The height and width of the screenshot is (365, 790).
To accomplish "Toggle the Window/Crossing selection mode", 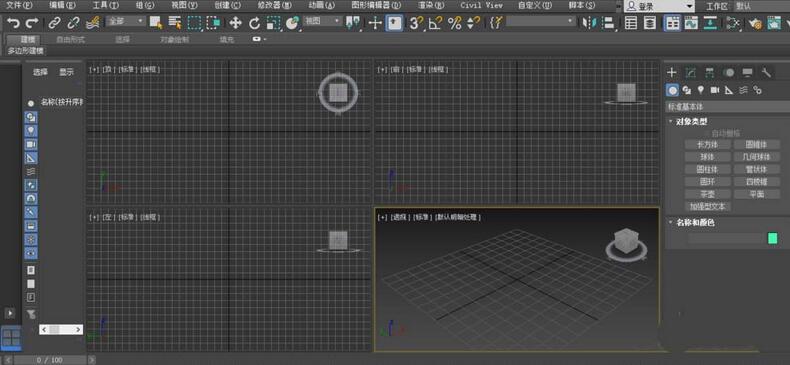I will click(214, 23).
